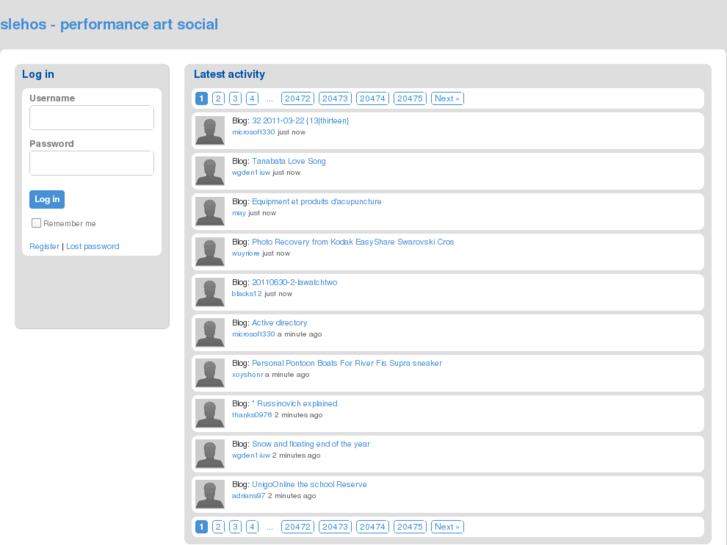Click the Username input field
This screenshot has height=545, width=727.
(x=91, y=118)
